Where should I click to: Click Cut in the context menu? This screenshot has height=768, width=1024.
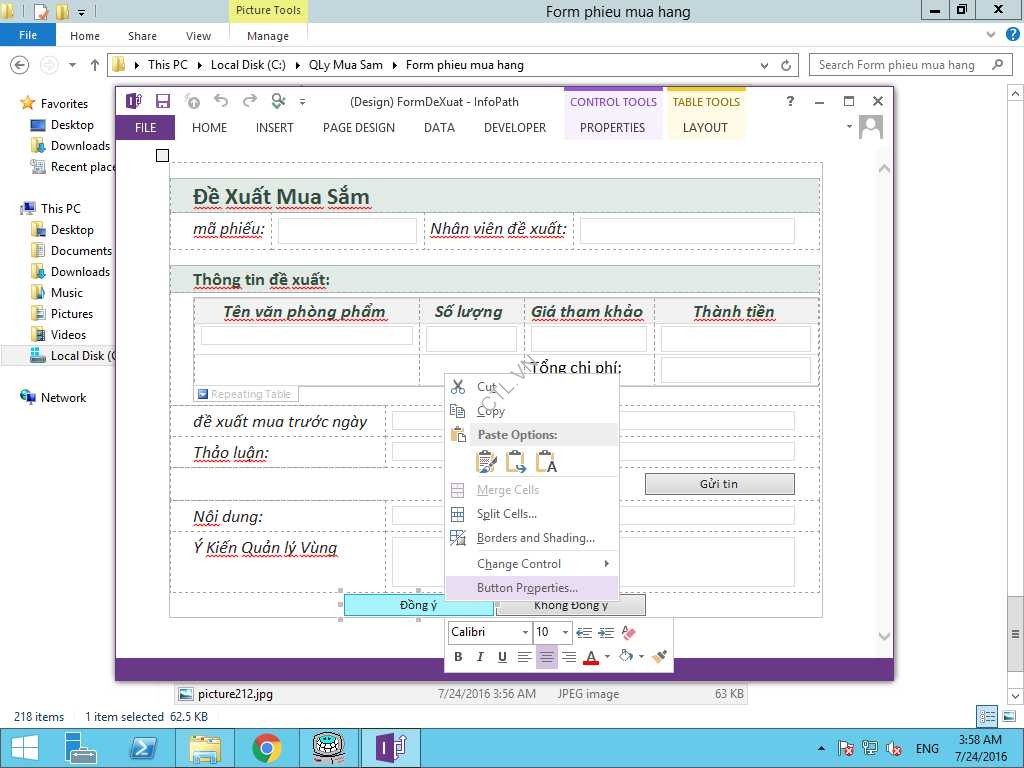tap(486, 387)
